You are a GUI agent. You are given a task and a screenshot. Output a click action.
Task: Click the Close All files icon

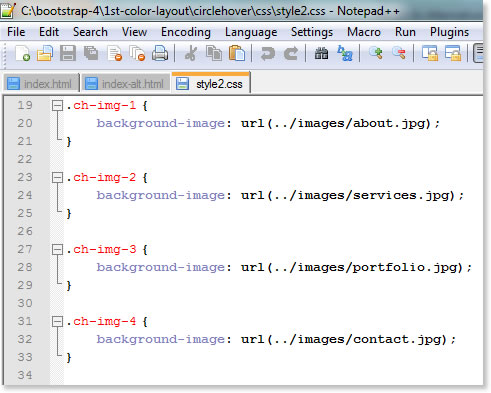[137, 53]
